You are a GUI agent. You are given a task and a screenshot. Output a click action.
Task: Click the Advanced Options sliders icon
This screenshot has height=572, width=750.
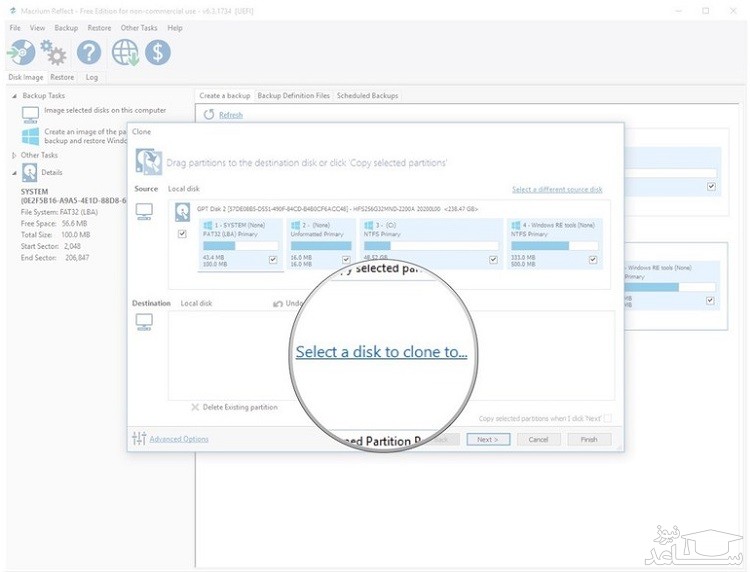point(139,438)
